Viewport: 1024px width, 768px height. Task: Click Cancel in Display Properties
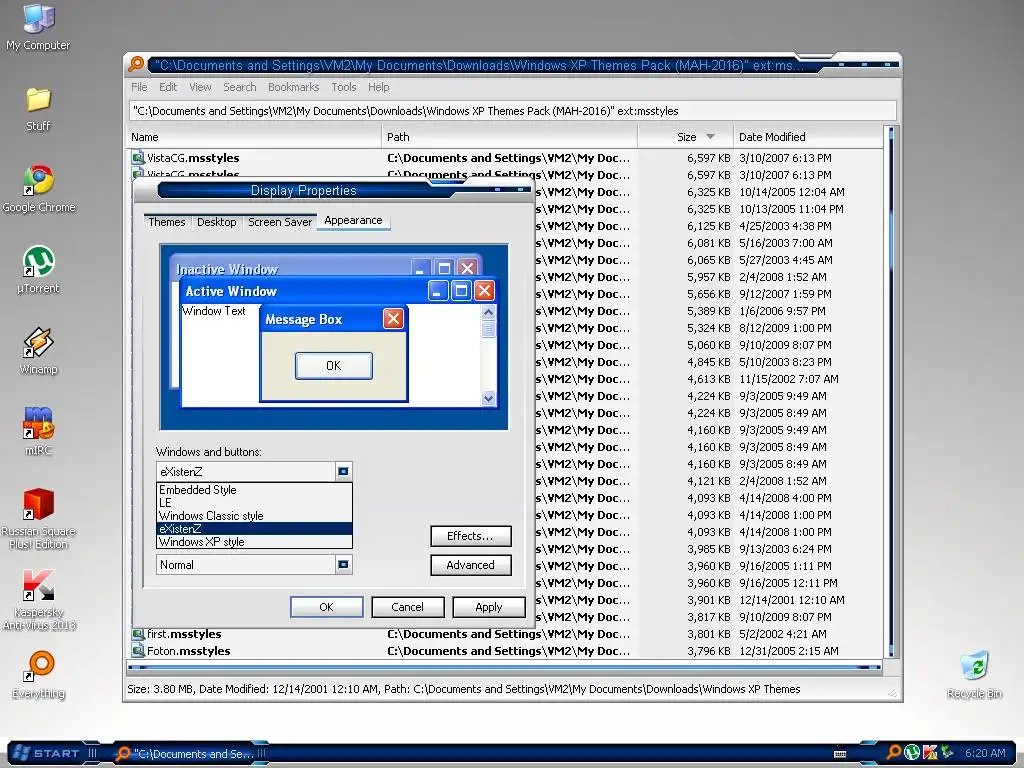click(408, 607)
